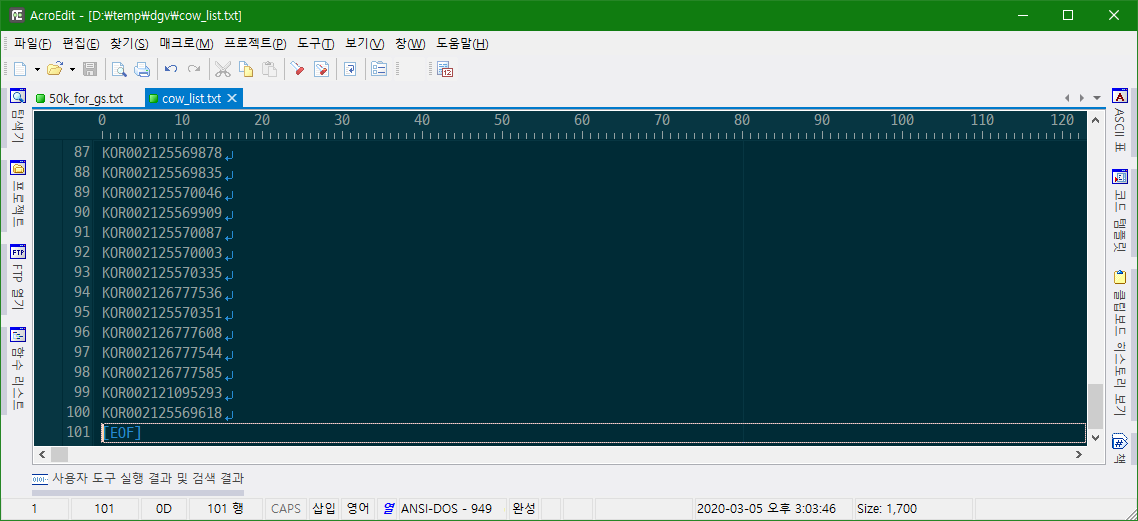Show the ASCII 표 panel on the right
This screenshot has height=521, width=1138.
pyautogui.click(x=1119, y=121)
